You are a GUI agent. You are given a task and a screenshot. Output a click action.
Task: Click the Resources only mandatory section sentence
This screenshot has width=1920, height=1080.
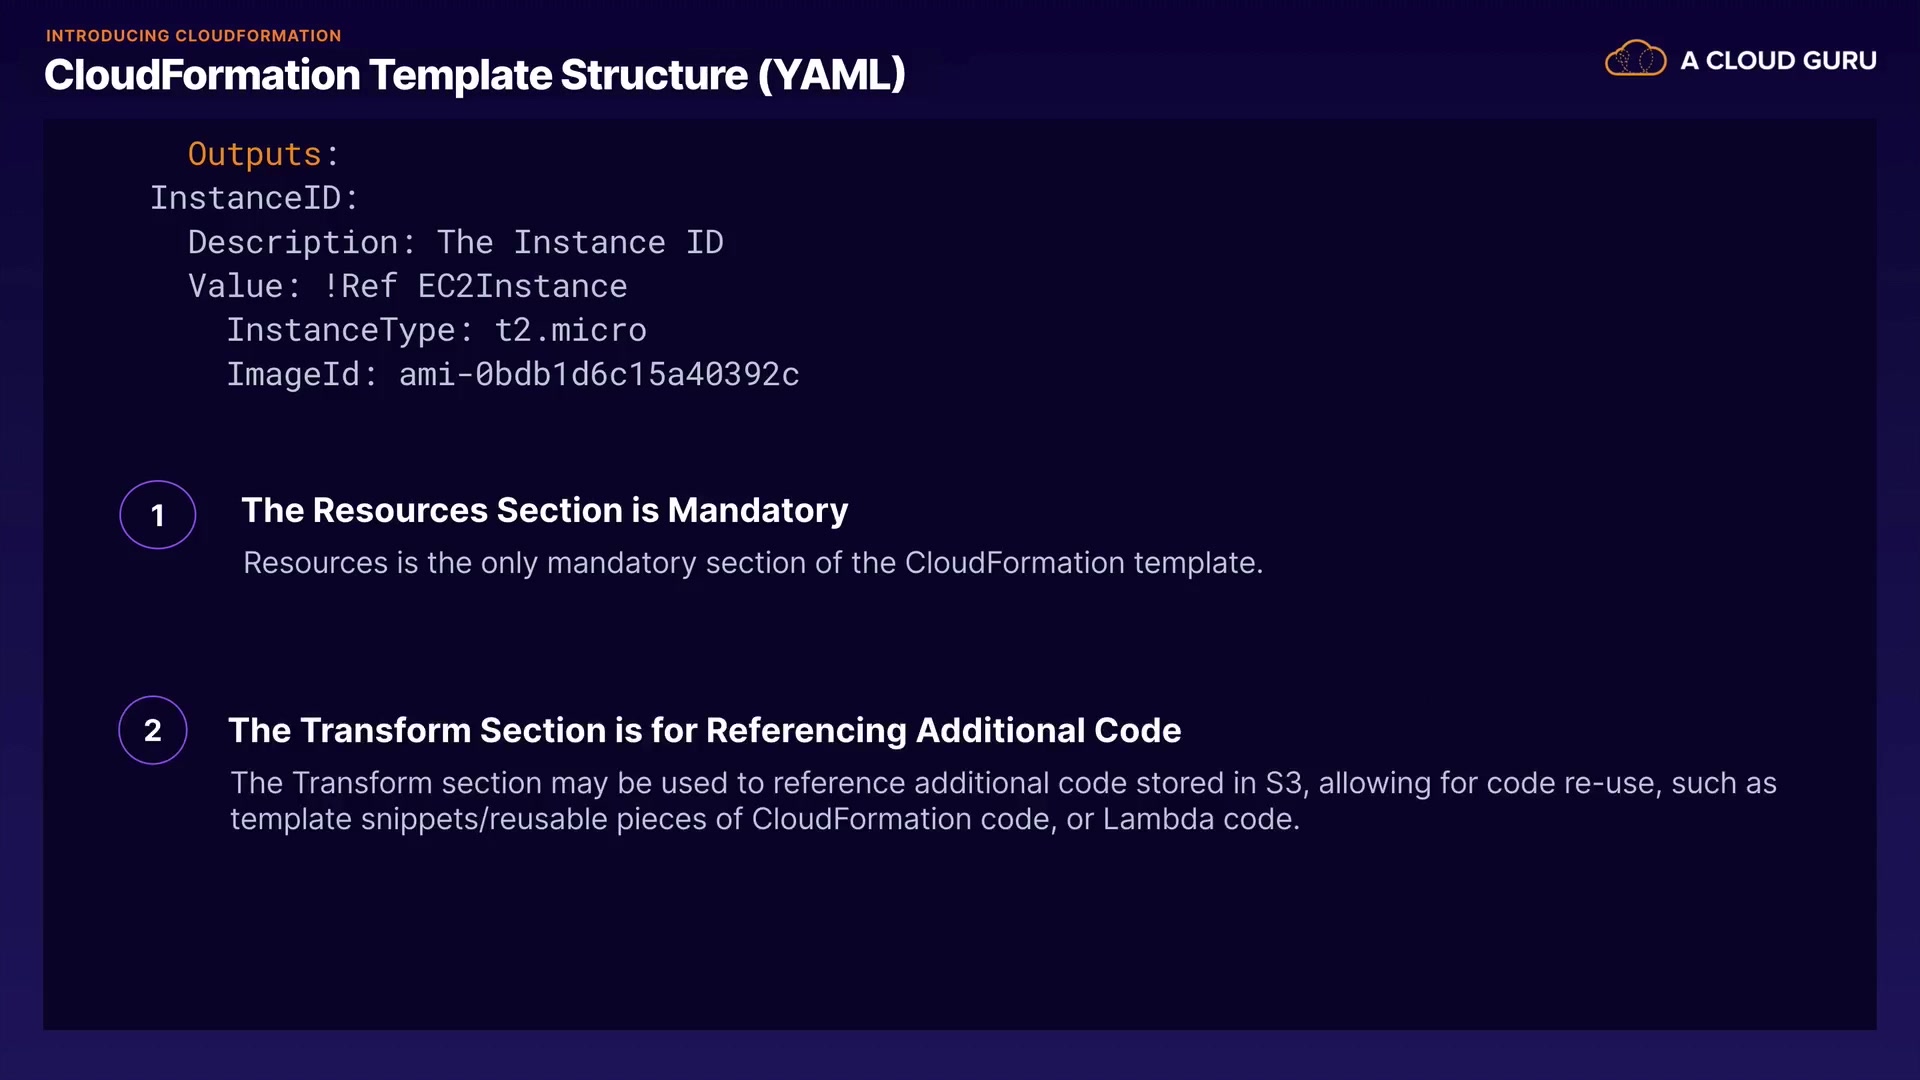752,563
